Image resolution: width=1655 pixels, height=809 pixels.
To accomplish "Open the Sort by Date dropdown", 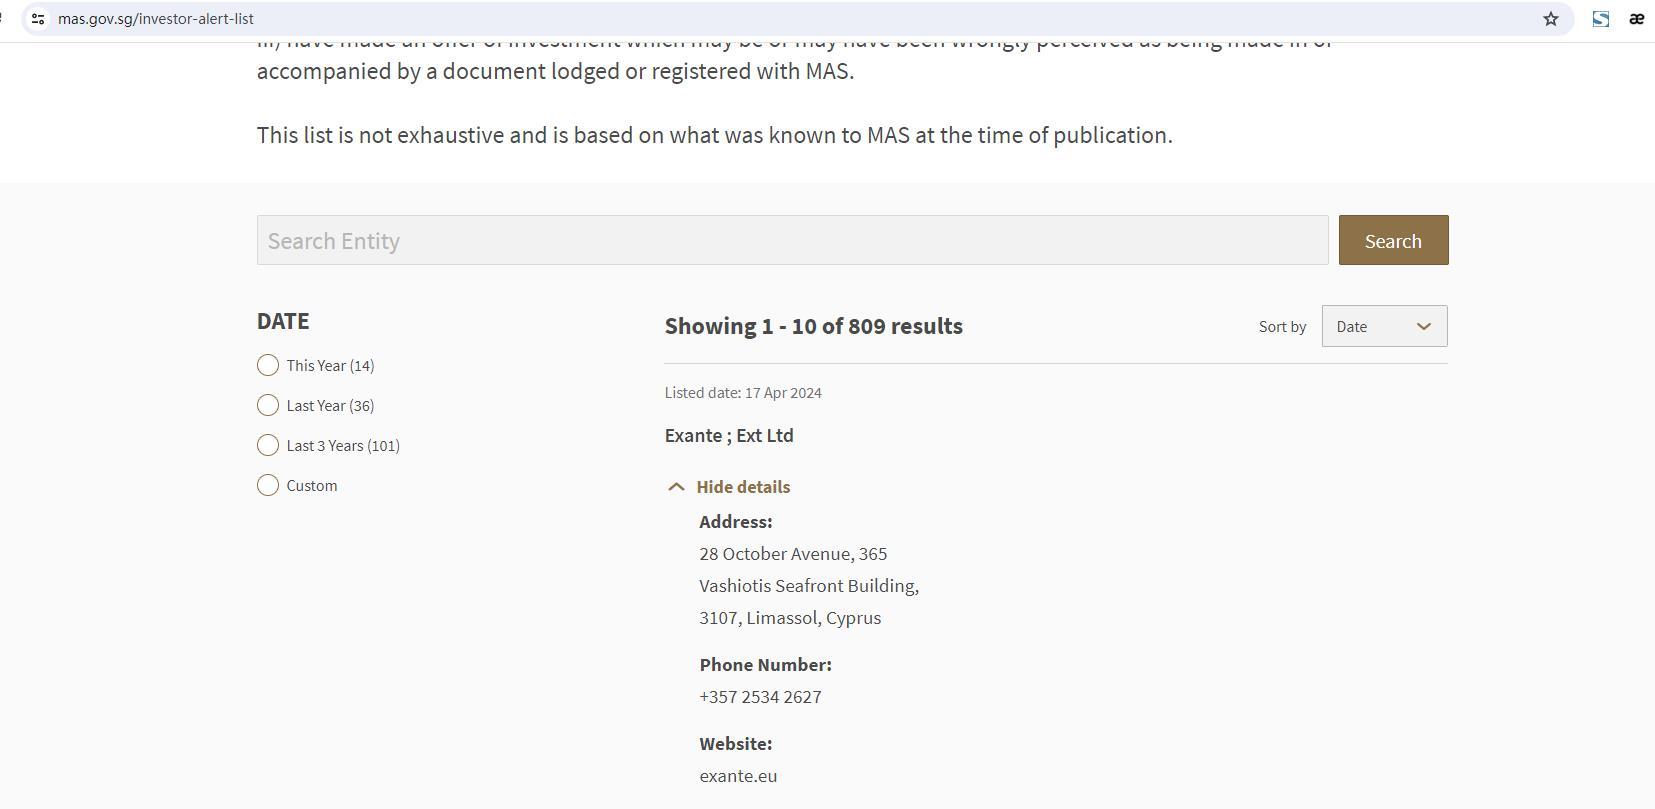I will click(x=1383, y=327).
